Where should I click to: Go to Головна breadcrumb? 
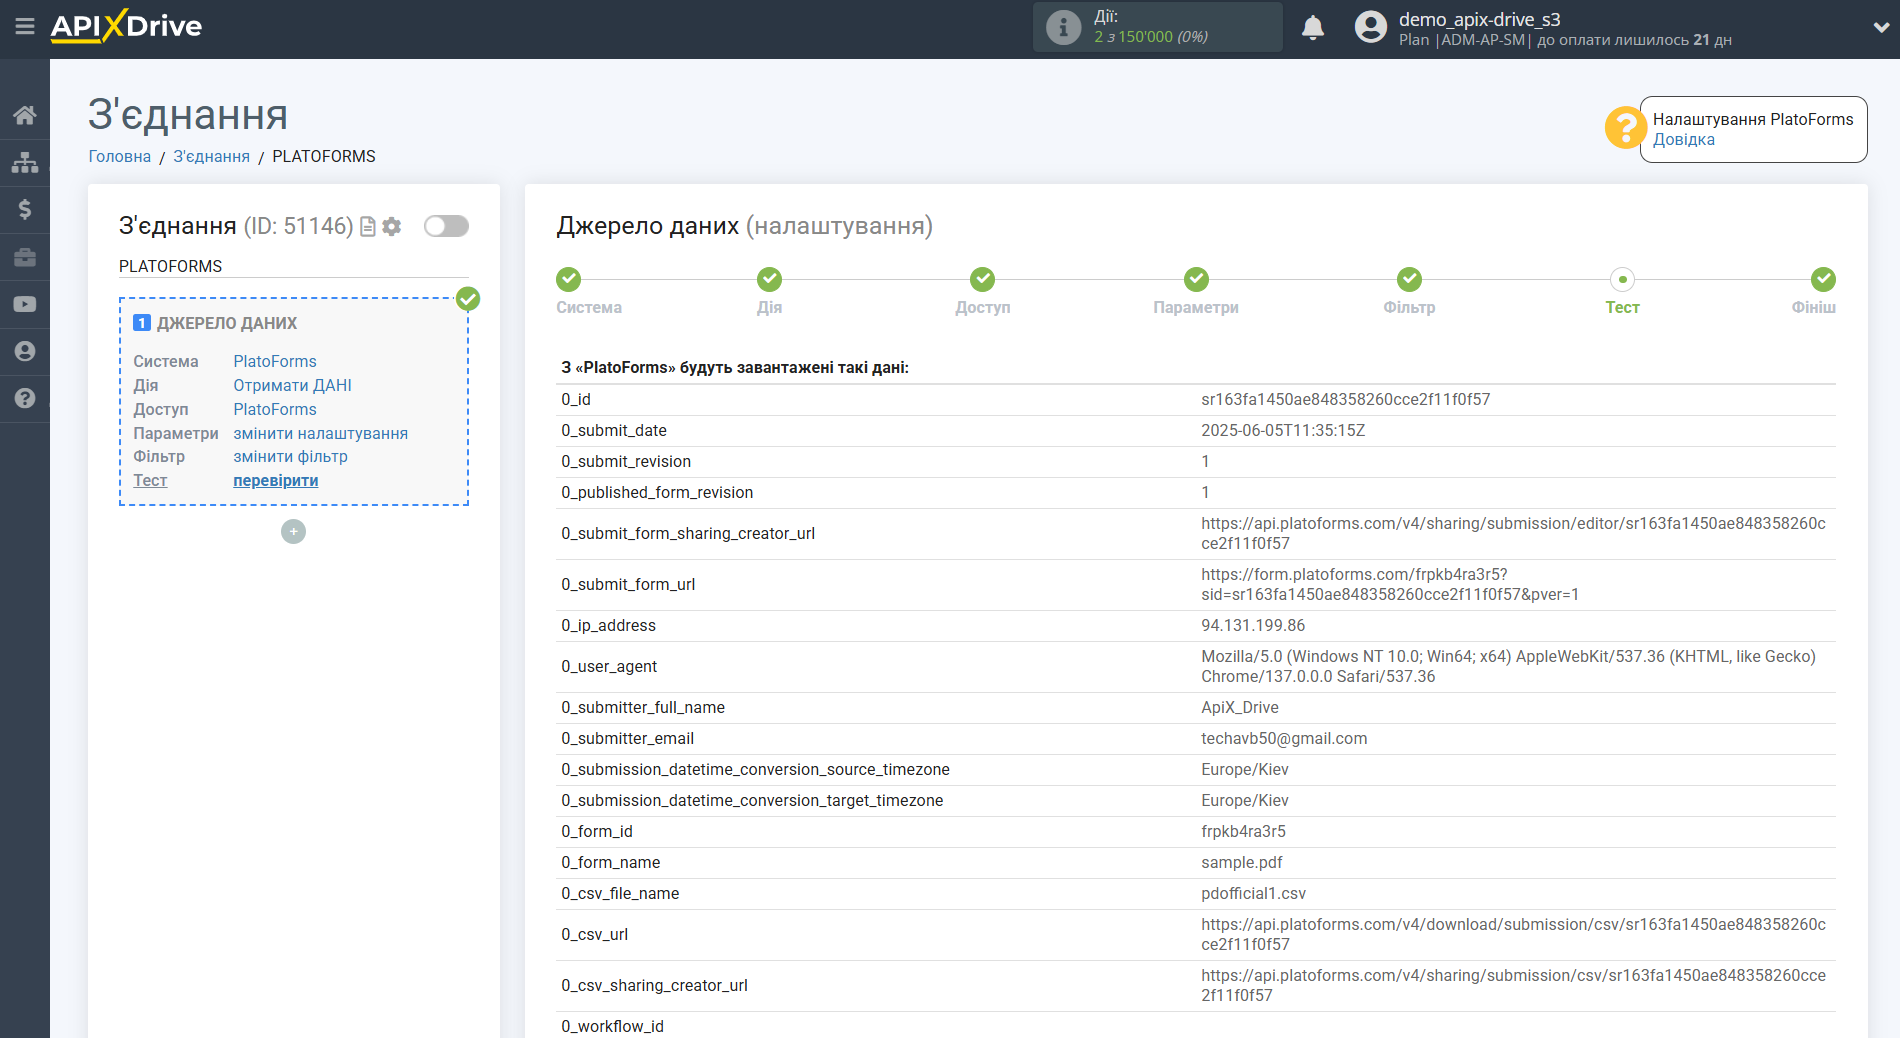pos(119,157)
